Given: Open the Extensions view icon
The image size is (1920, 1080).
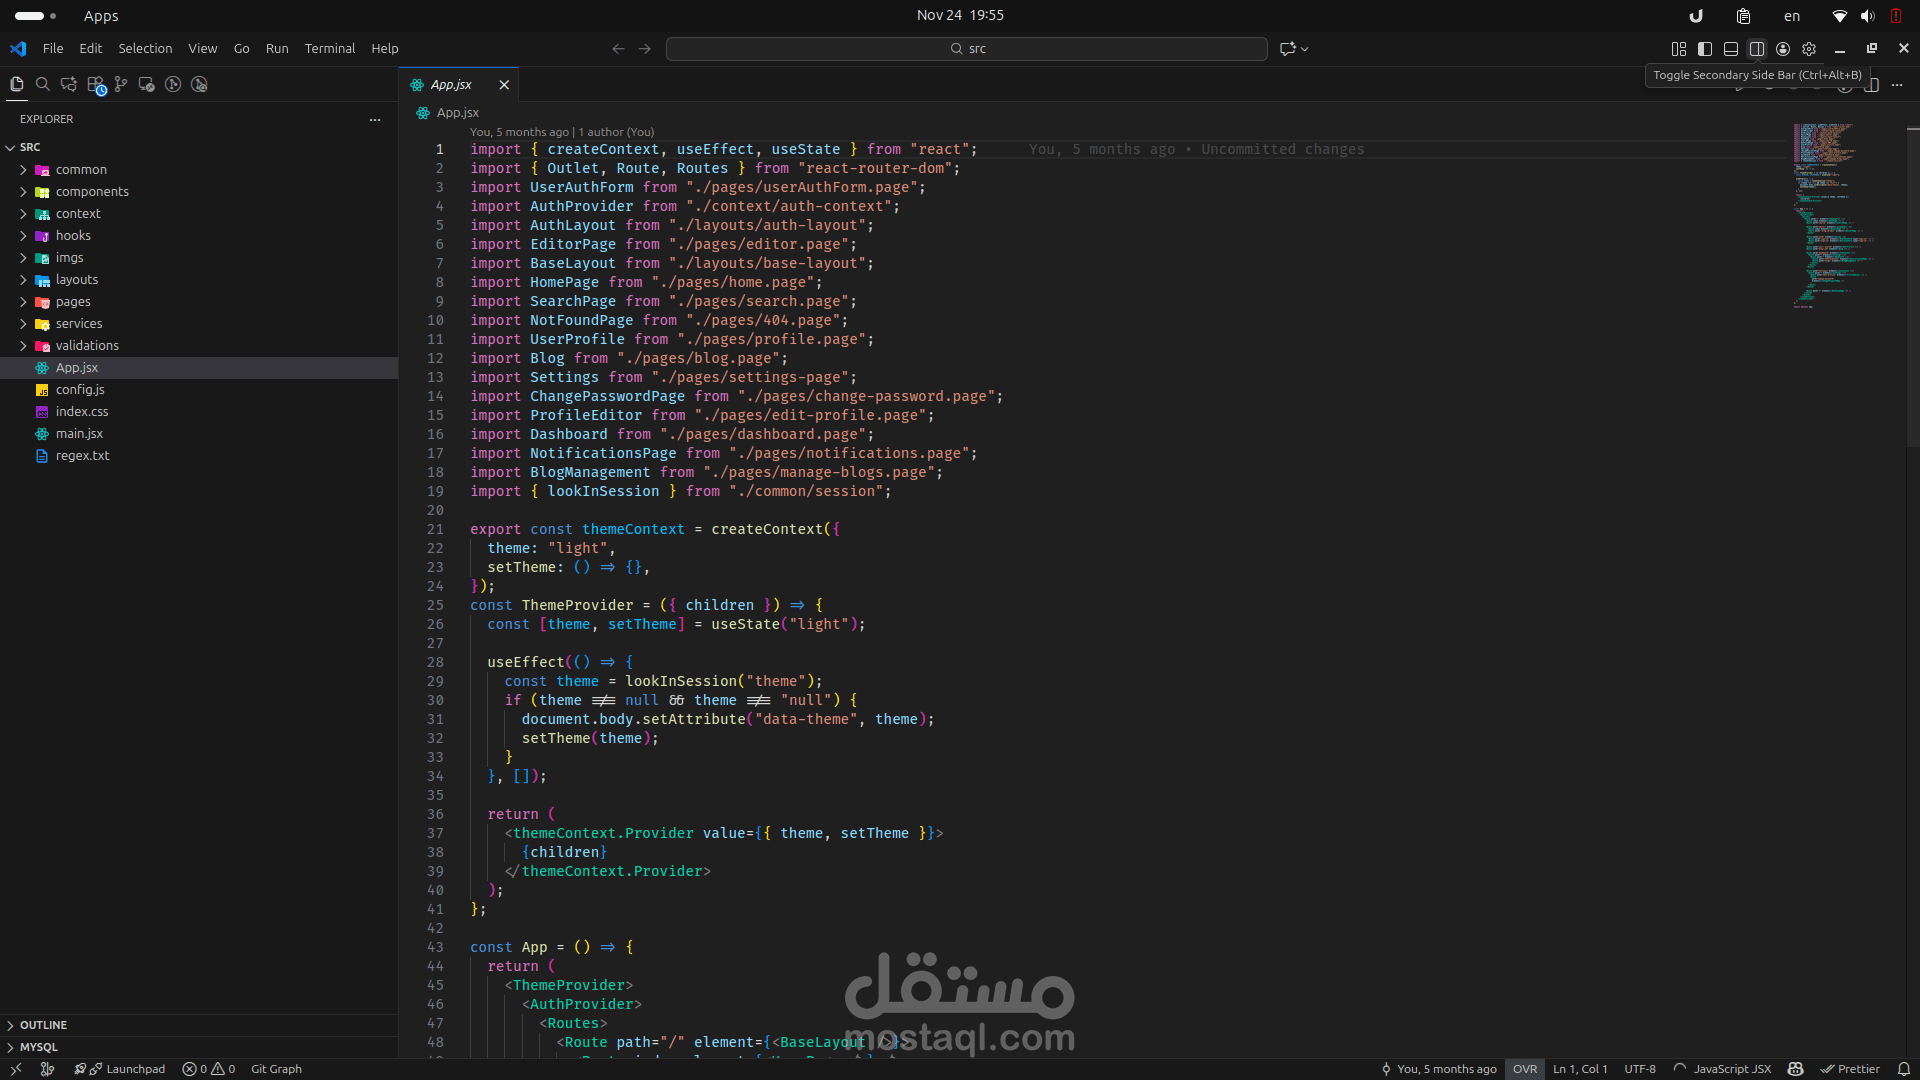Looking at the screenshot, I should [x=95, y=85].
